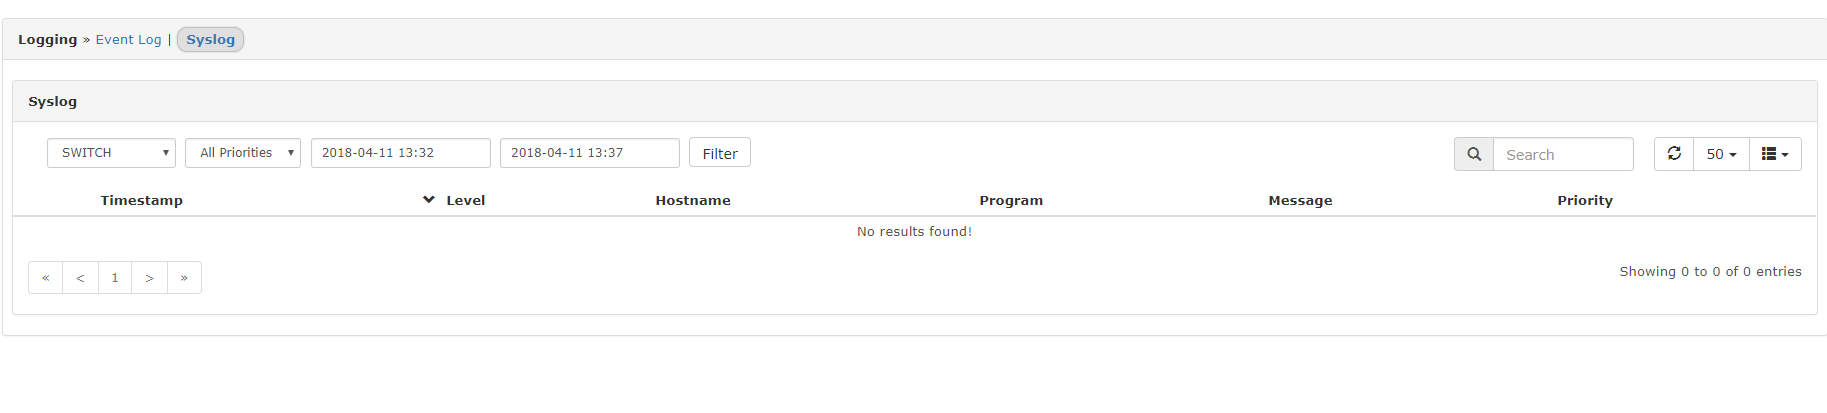Click the end date field 2018-04-11 13:37
Screen dimensions: 1827x413
[x=589, y=153]
